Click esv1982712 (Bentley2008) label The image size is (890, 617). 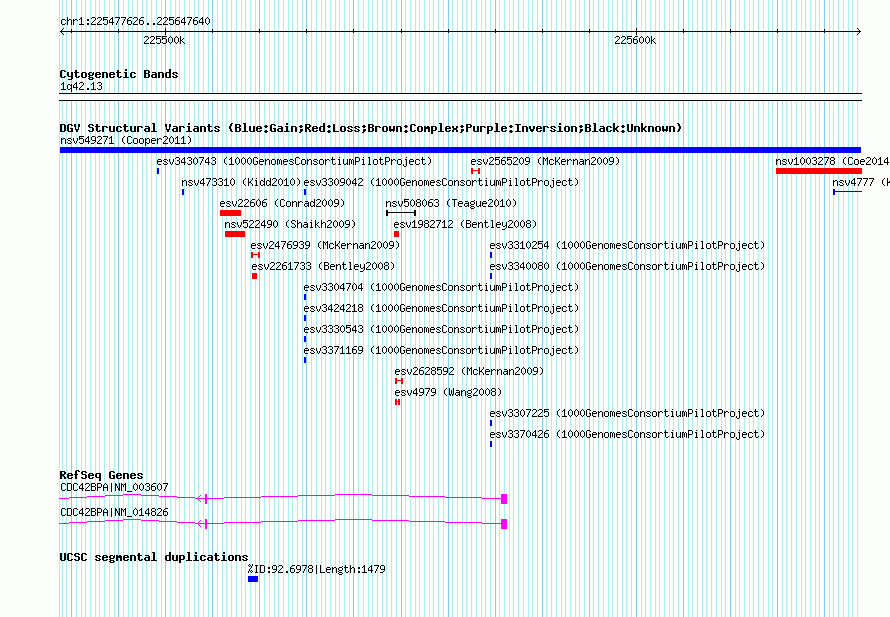click(465, 224)
